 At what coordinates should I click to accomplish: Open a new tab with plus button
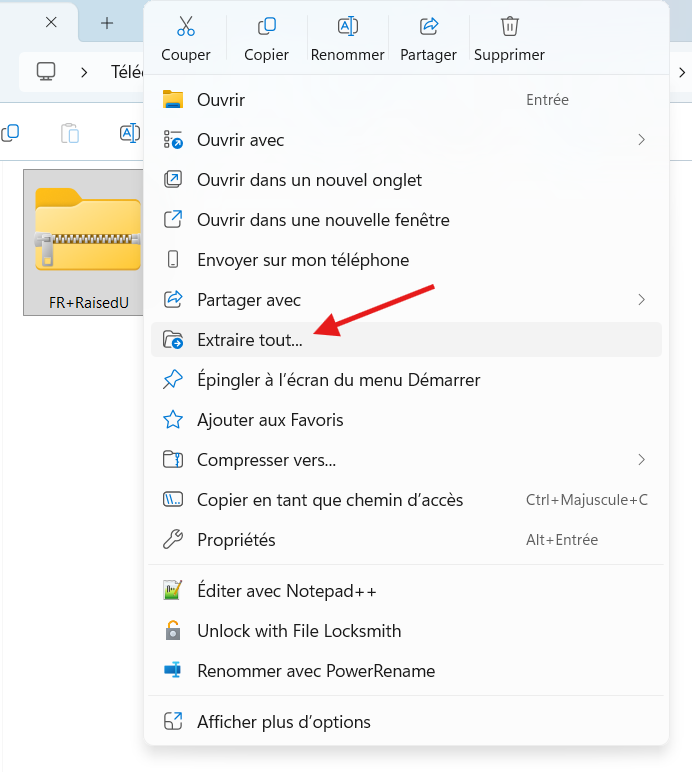click(x=107, y=23)
